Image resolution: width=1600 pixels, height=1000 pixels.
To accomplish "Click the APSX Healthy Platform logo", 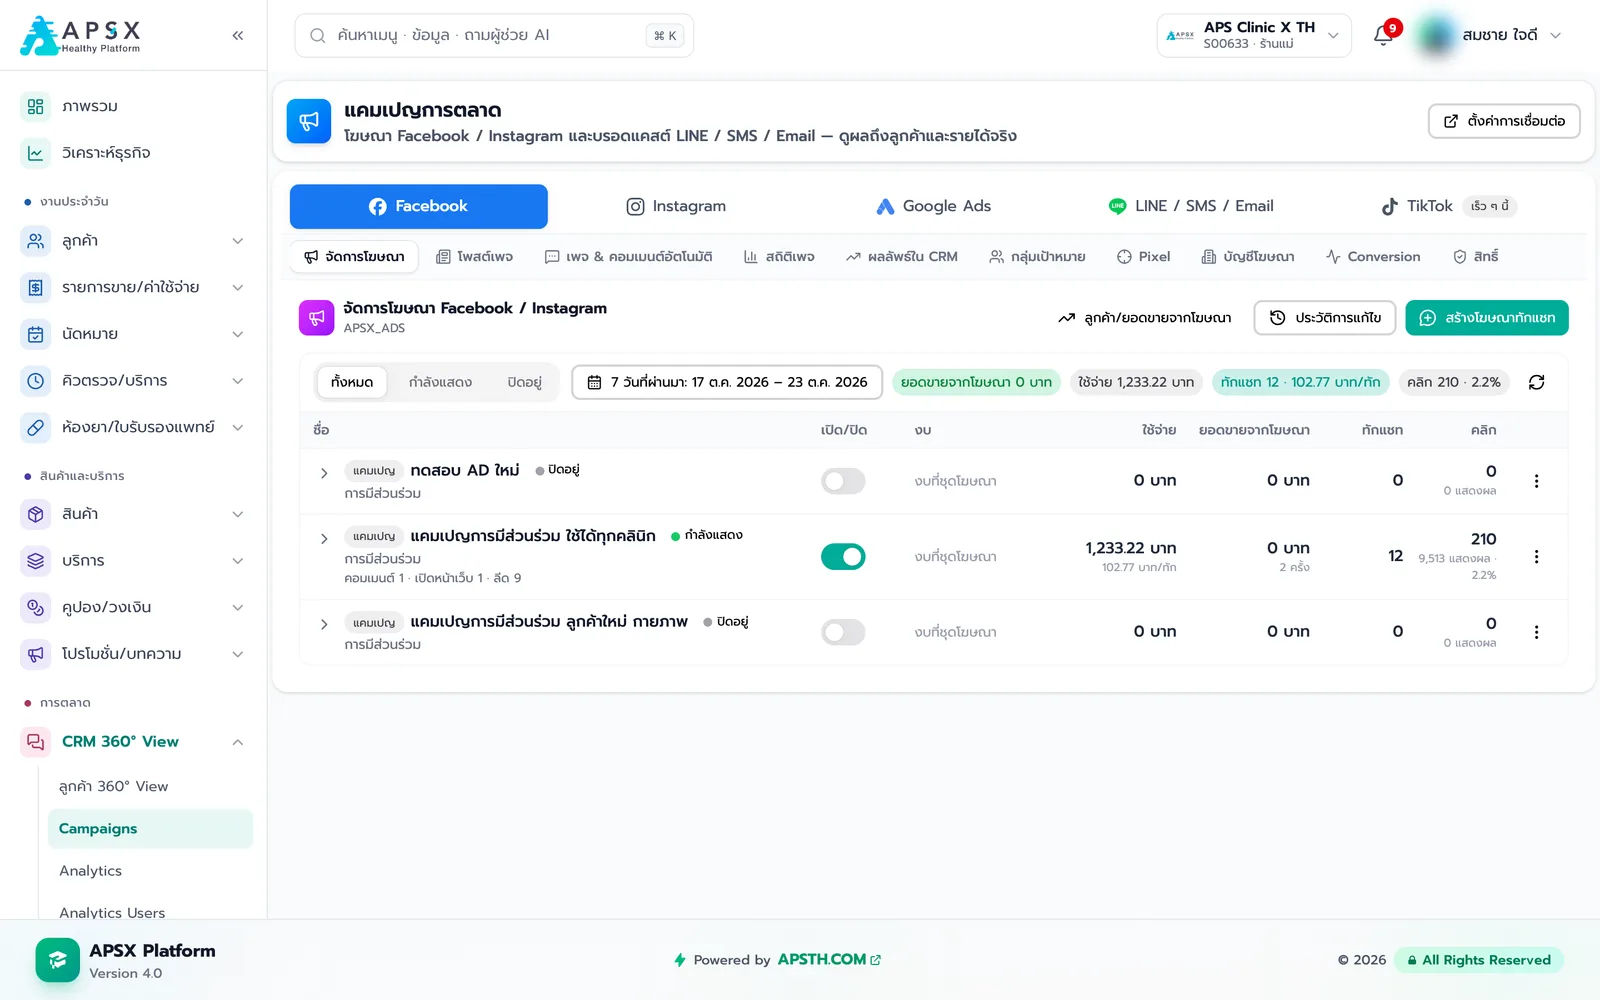I will 81,35.
